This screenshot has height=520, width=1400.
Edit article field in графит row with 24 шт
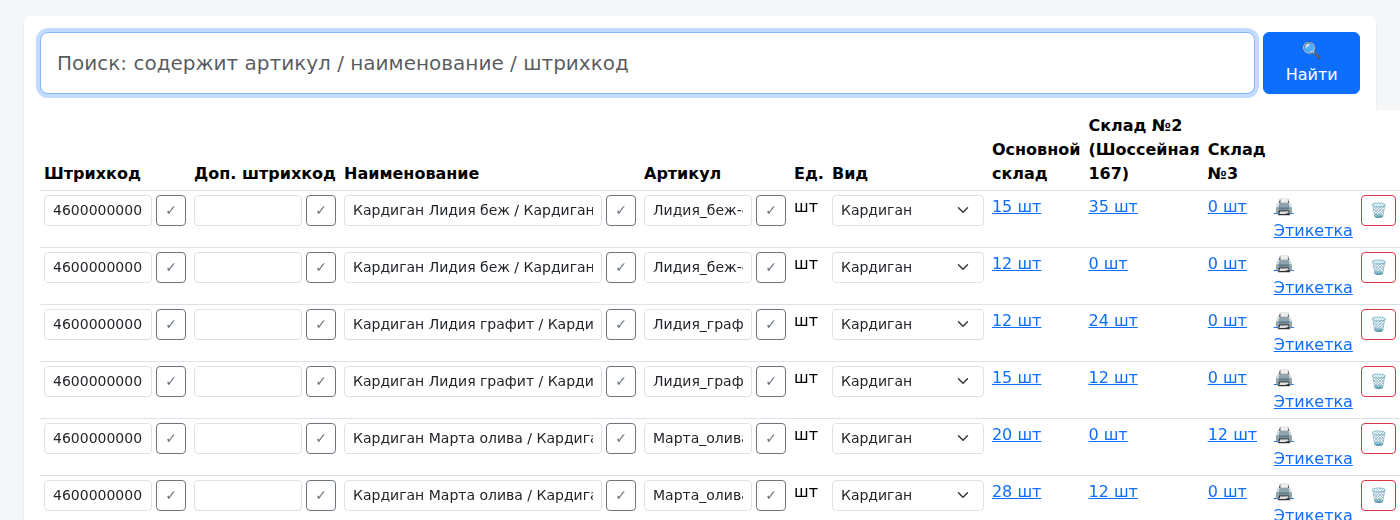tap(698, 325)
